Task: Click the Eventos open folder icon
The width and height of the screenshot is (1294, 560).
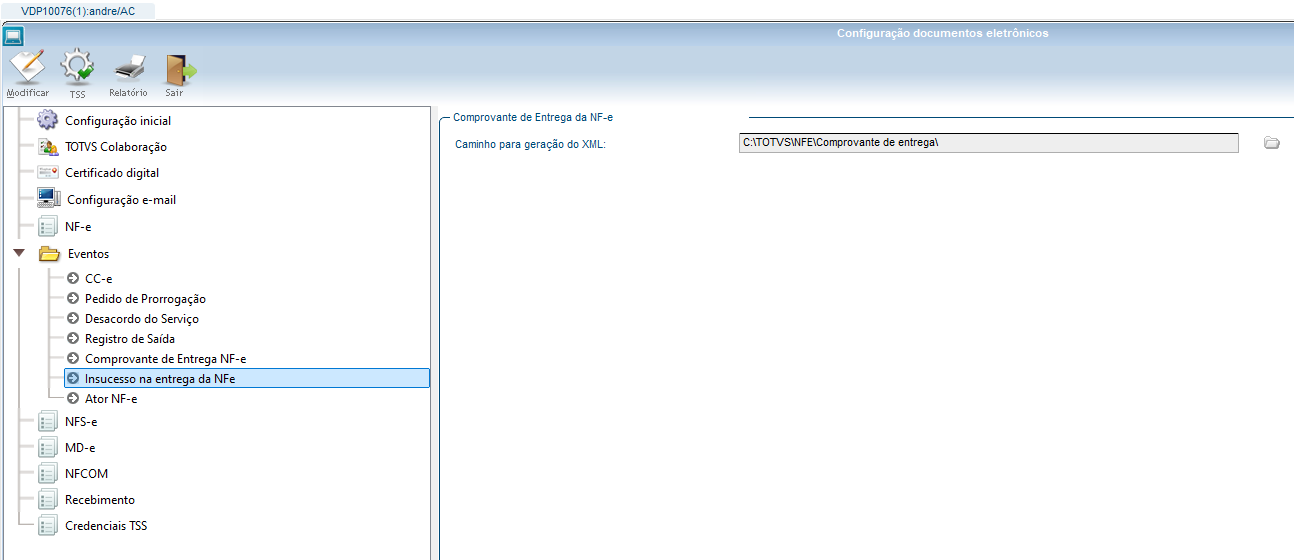Action: (49, 254)
